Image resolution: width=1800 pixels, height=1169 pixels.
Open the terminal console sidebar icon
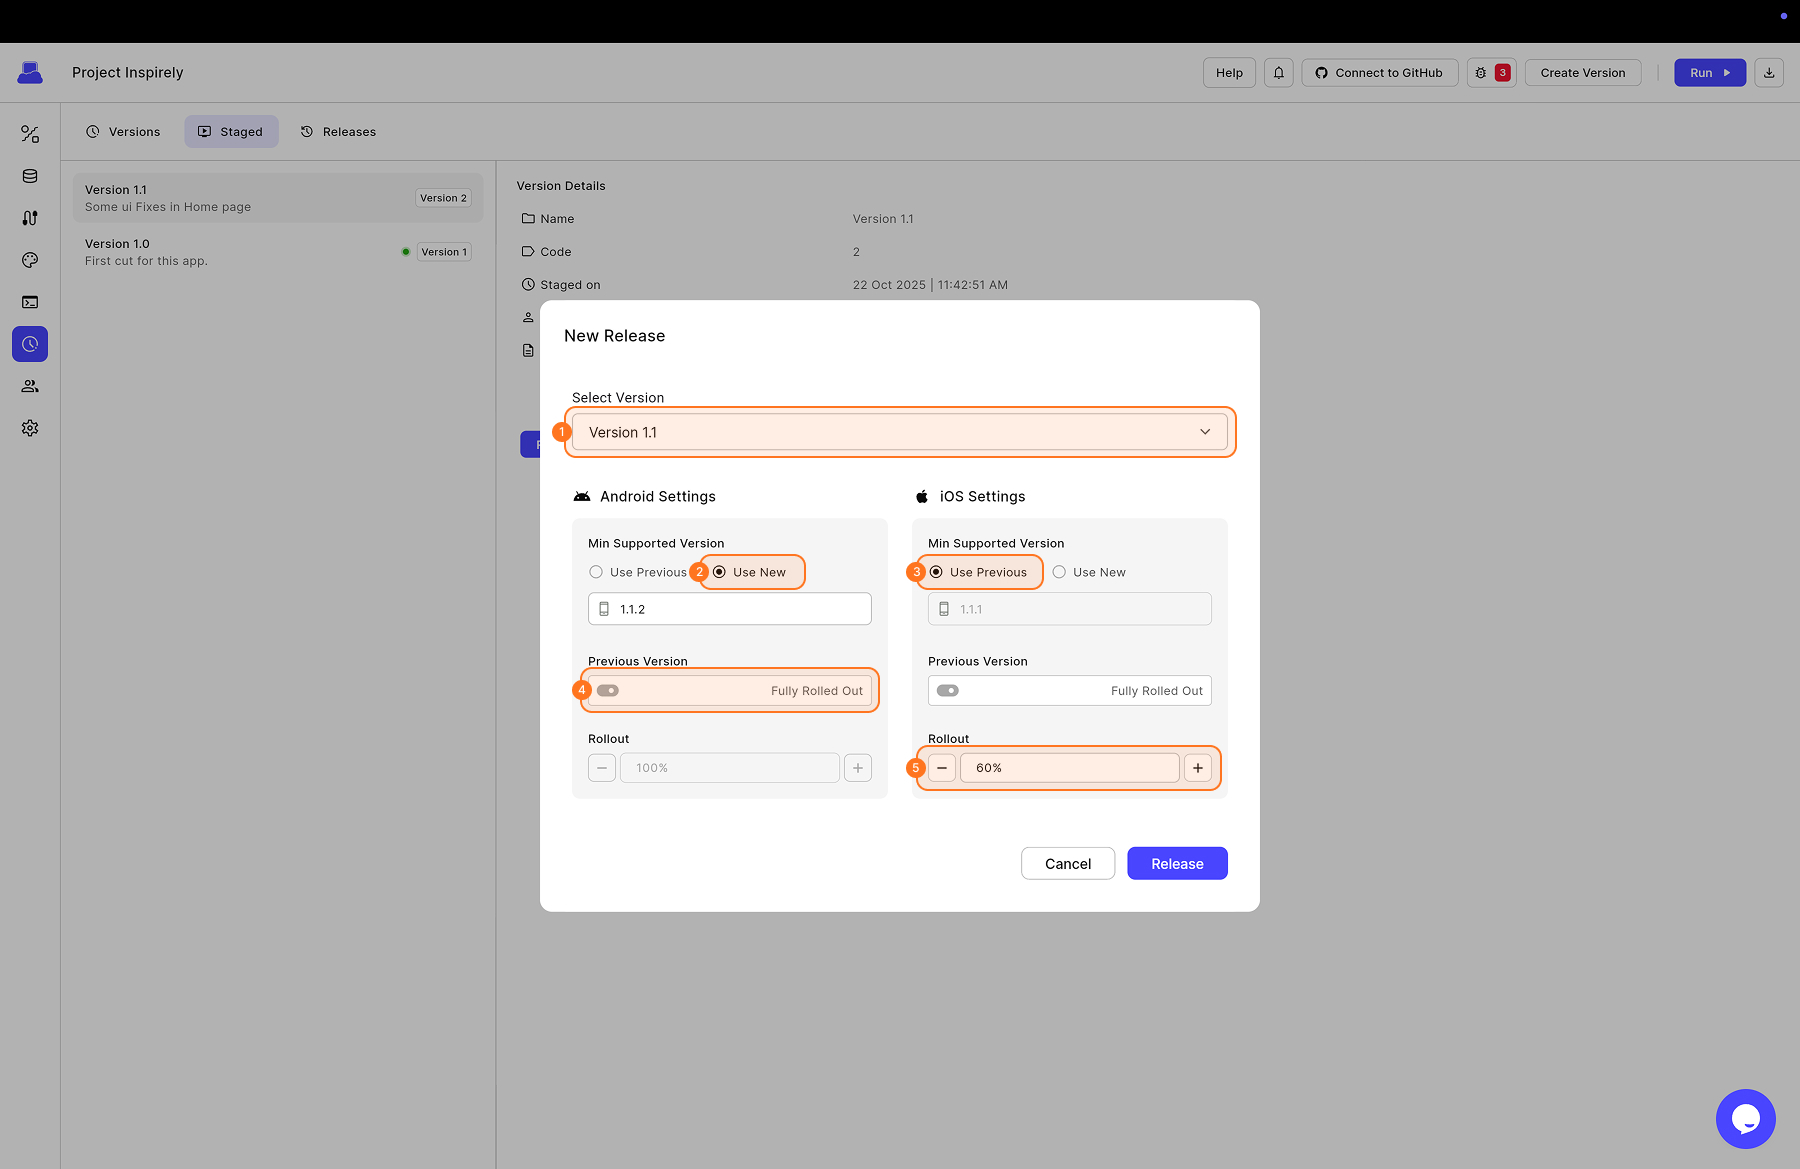[x=30, y=302]
